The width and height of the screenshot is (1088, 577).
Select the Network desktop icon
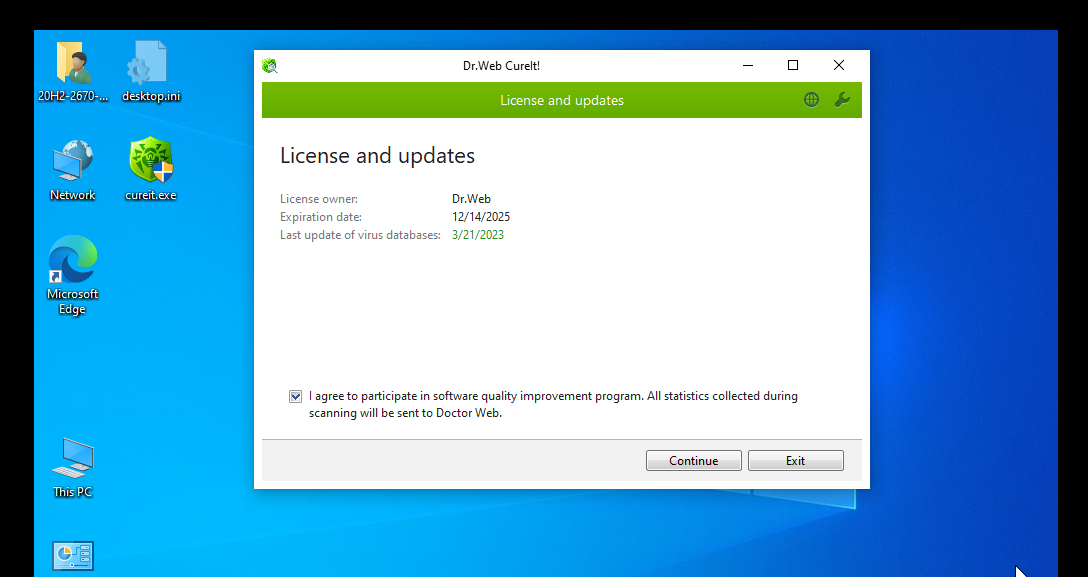point(73,169)
